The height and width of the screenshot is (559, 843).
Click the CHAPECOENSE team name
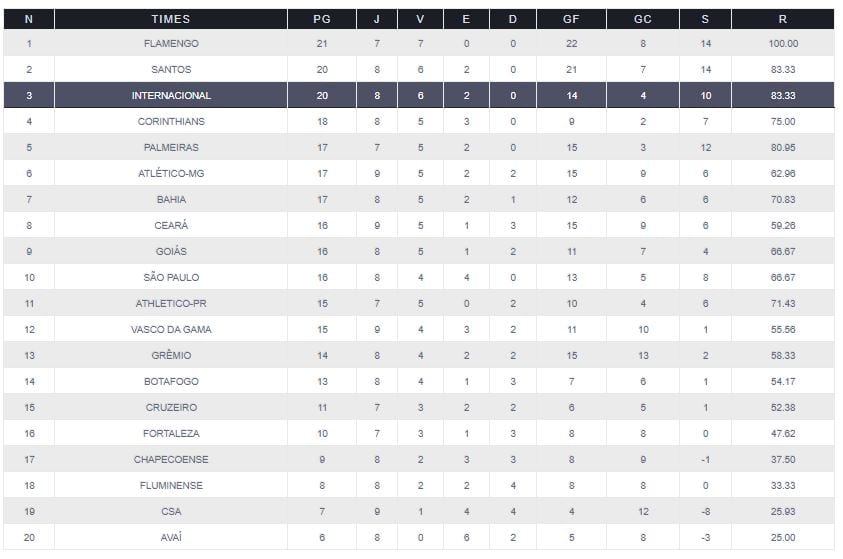[x=171, y=459]
